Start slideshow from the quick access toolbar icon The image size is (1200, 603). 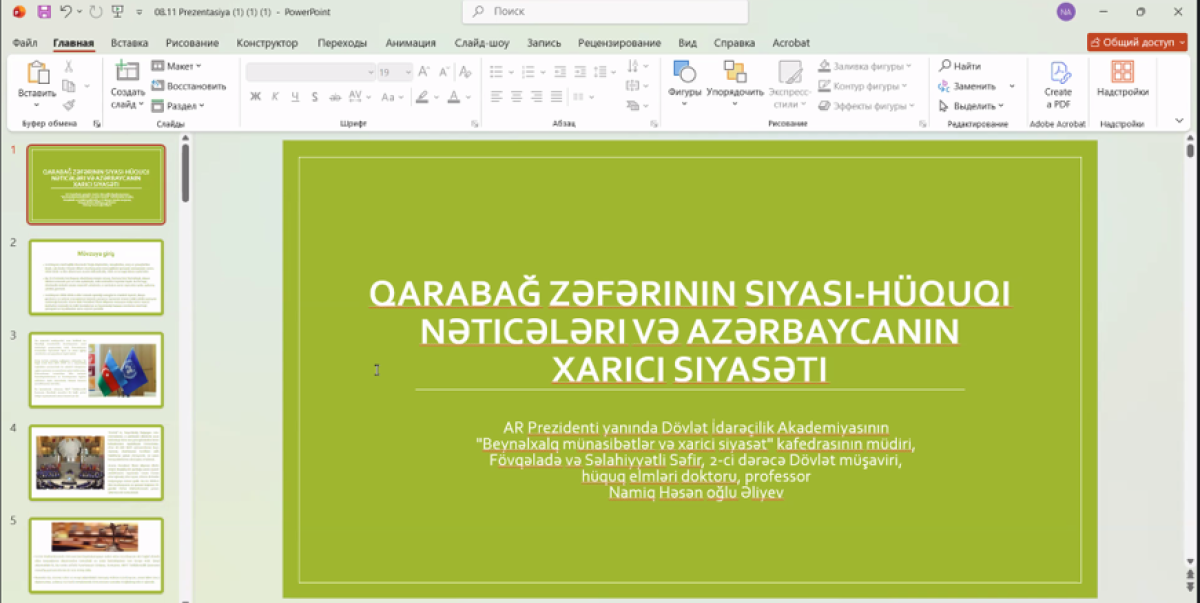click(x=119, y=12)
